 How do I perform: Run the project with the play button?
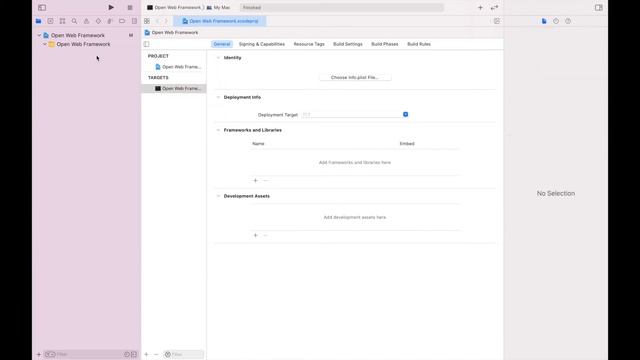[x=111, y=7]
